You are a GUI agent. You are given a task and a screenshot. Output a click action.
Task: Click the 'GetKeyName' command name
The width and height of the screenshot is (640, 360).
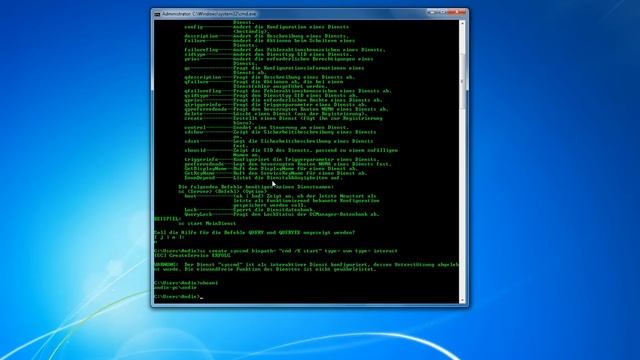pos(199,173)
